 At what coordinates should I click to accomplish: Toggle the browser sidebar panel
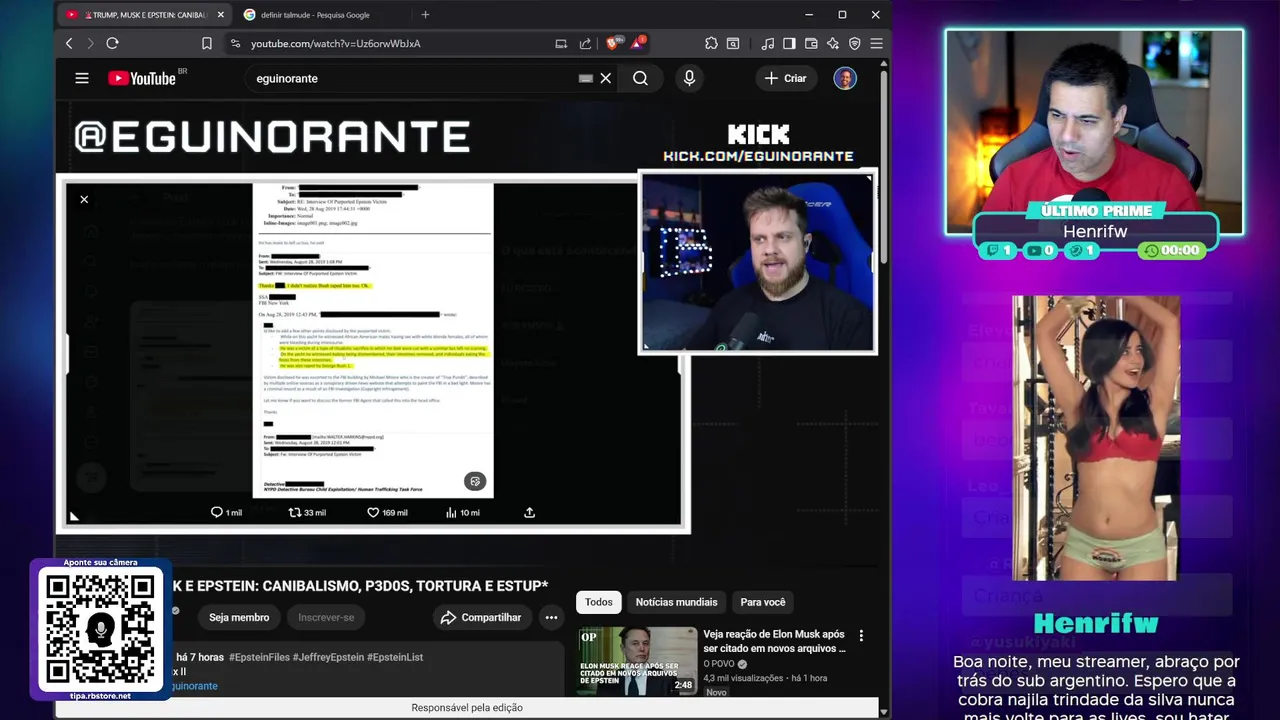[789, 43]
